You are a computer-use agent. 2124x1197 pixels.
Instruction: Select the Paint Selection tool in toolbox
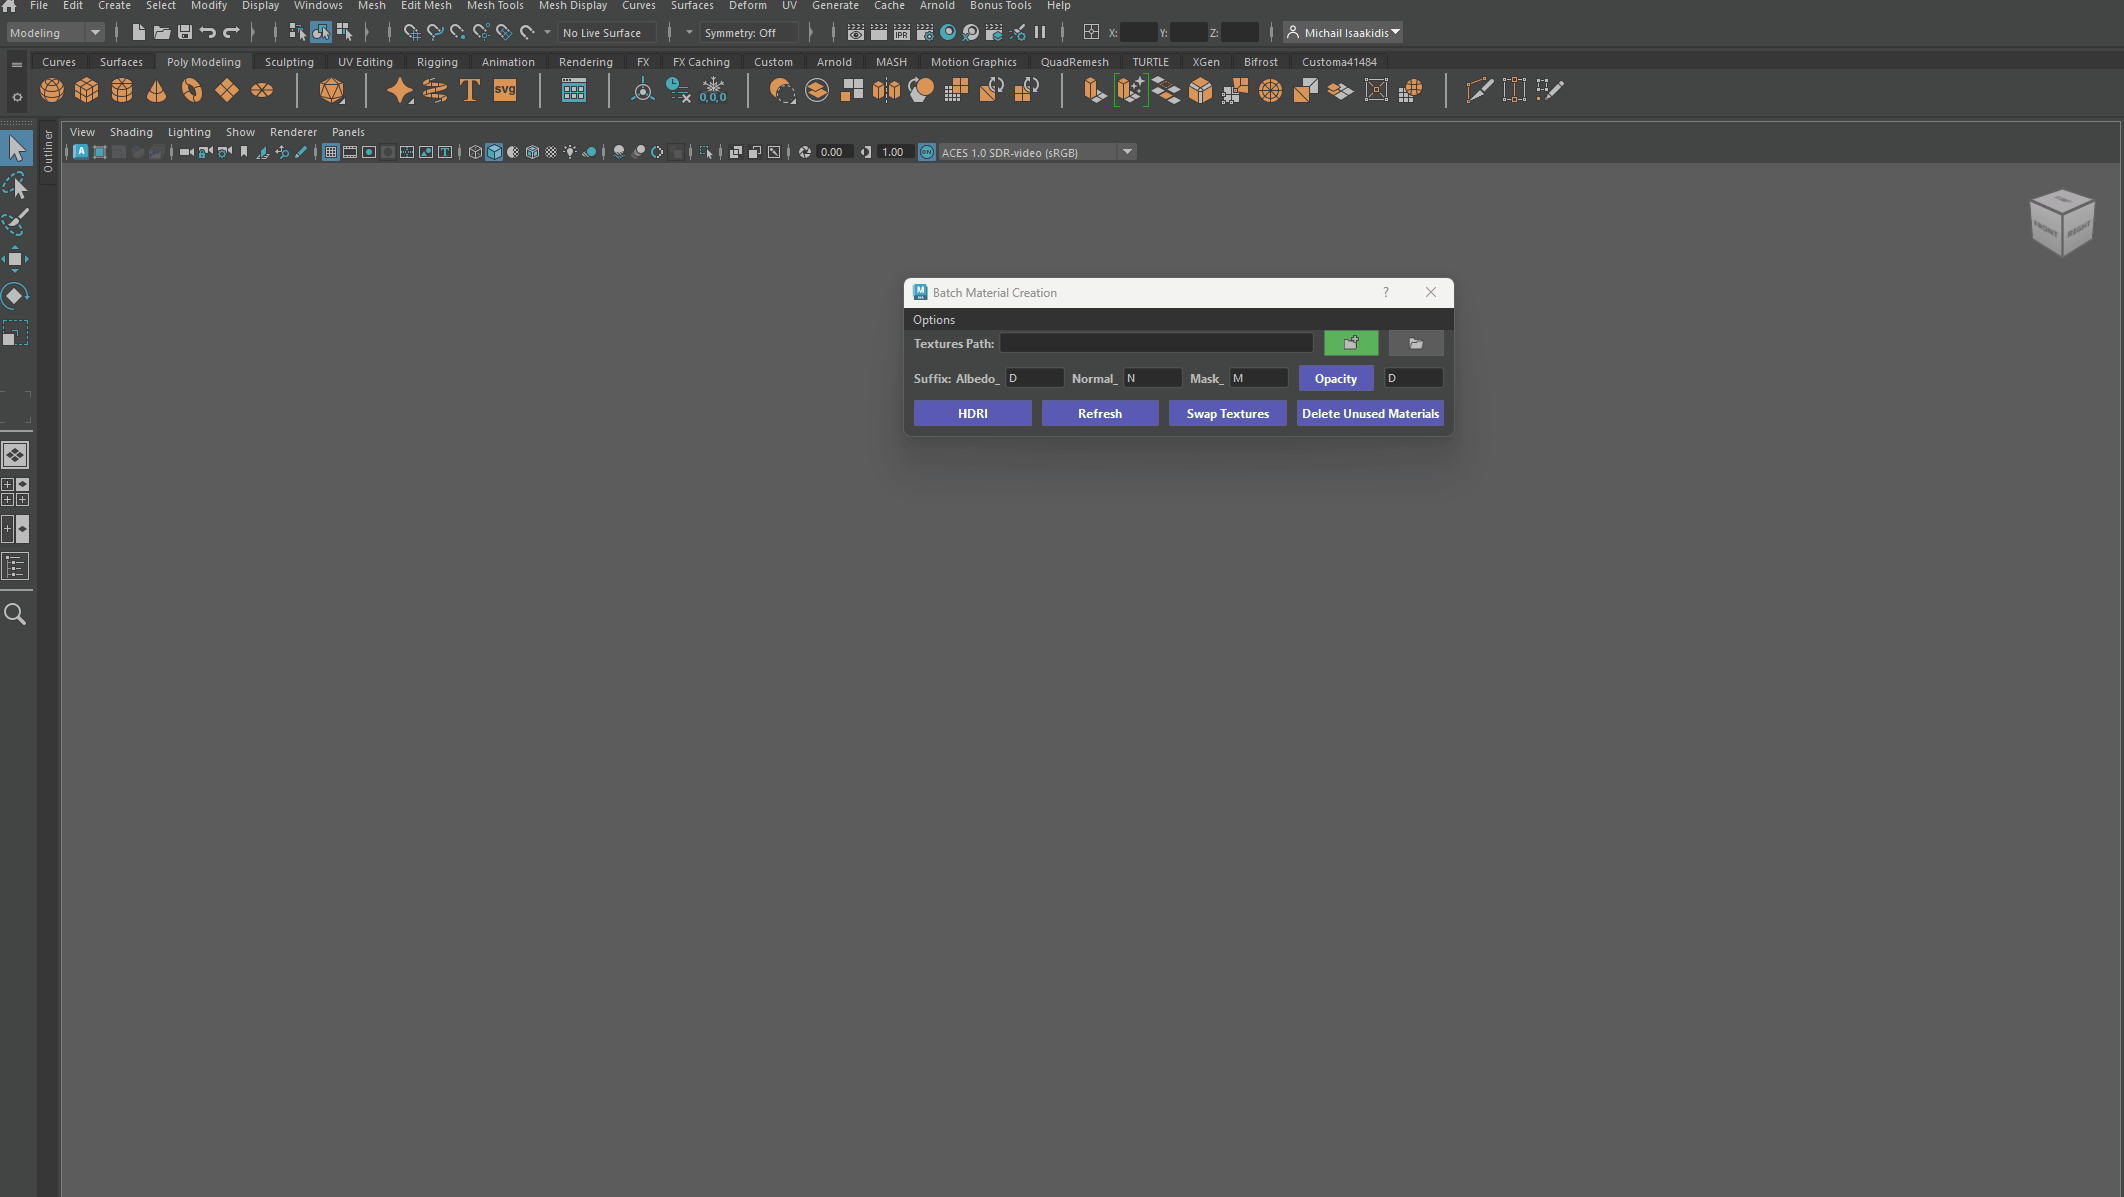tap(16, 221)
